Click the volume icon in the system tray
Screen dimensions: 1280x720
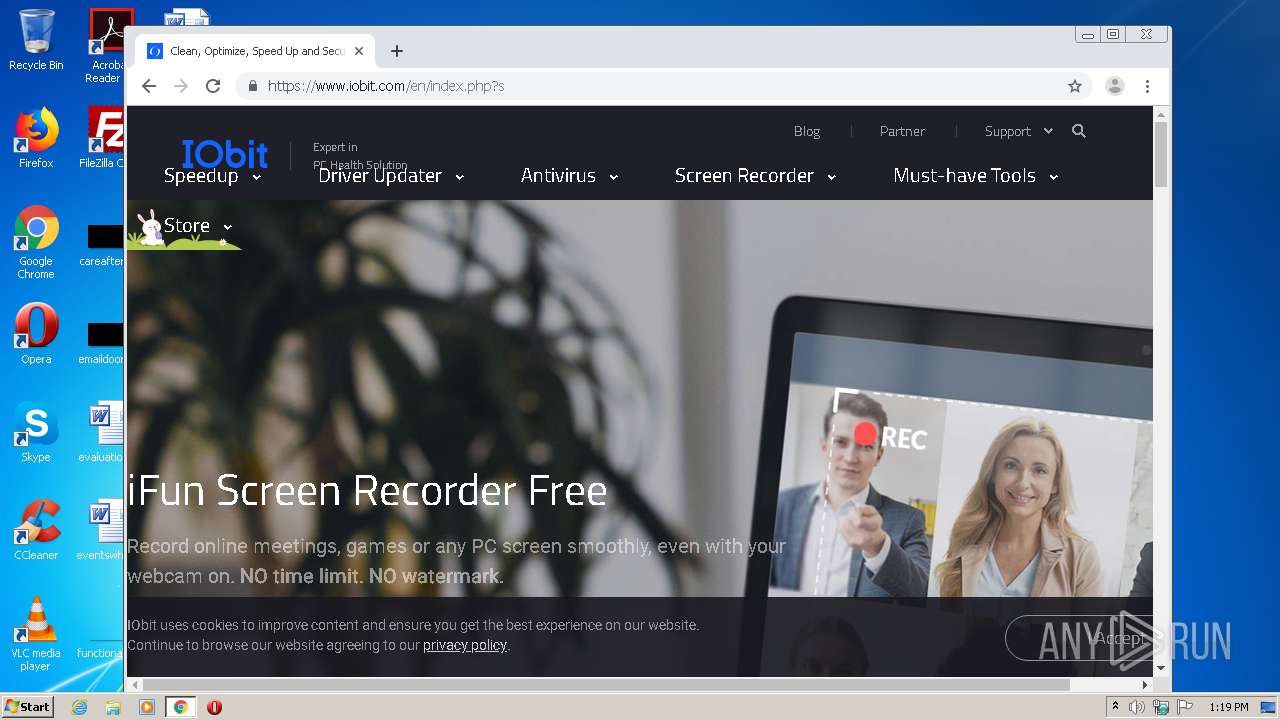pos(1137,707)
